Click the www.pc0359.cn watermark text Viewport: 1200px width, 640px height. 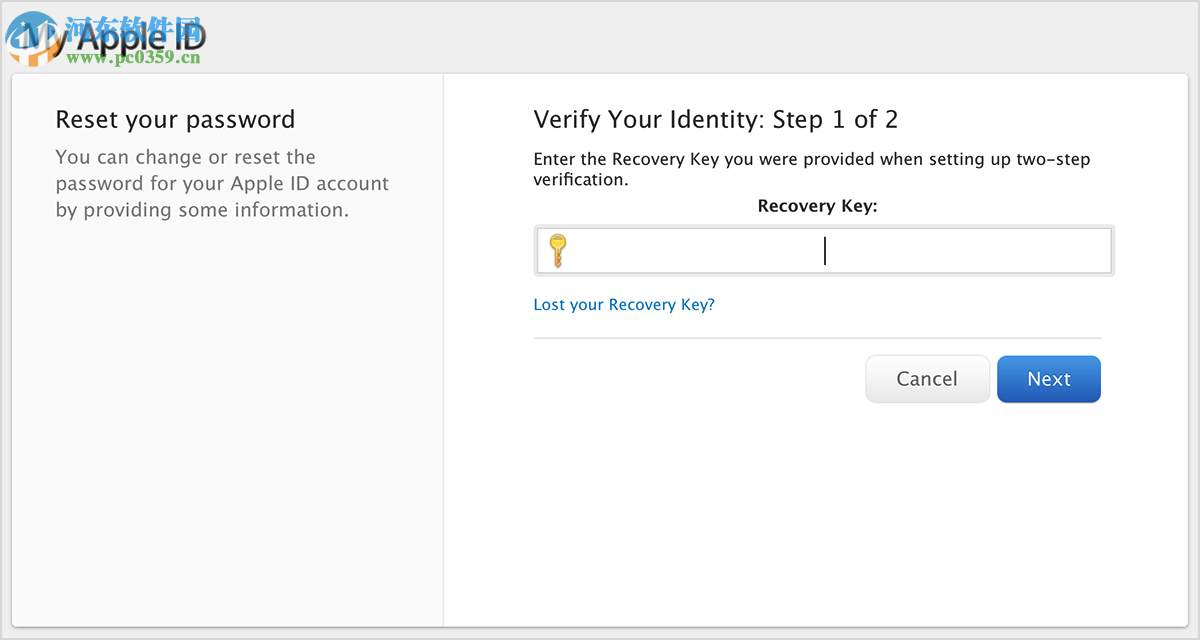133,58
